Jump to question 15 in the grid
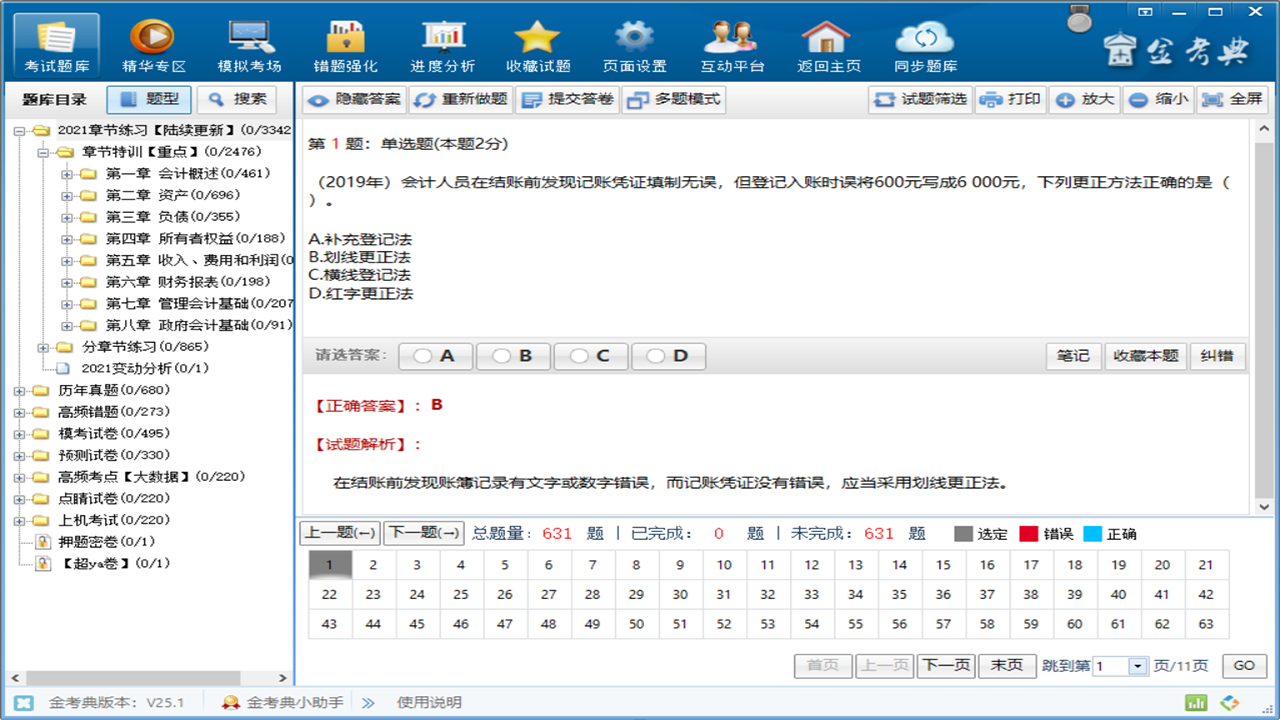Screen dimensions: 1280x720 click(x=942, y=565)
